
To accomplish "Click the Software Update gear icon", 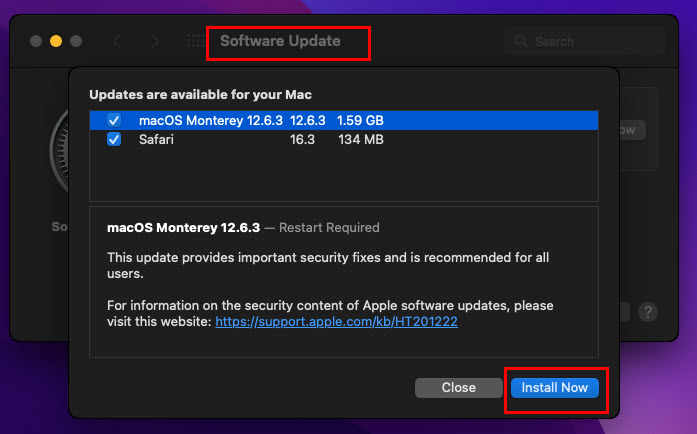I will (x=59, y=151).
